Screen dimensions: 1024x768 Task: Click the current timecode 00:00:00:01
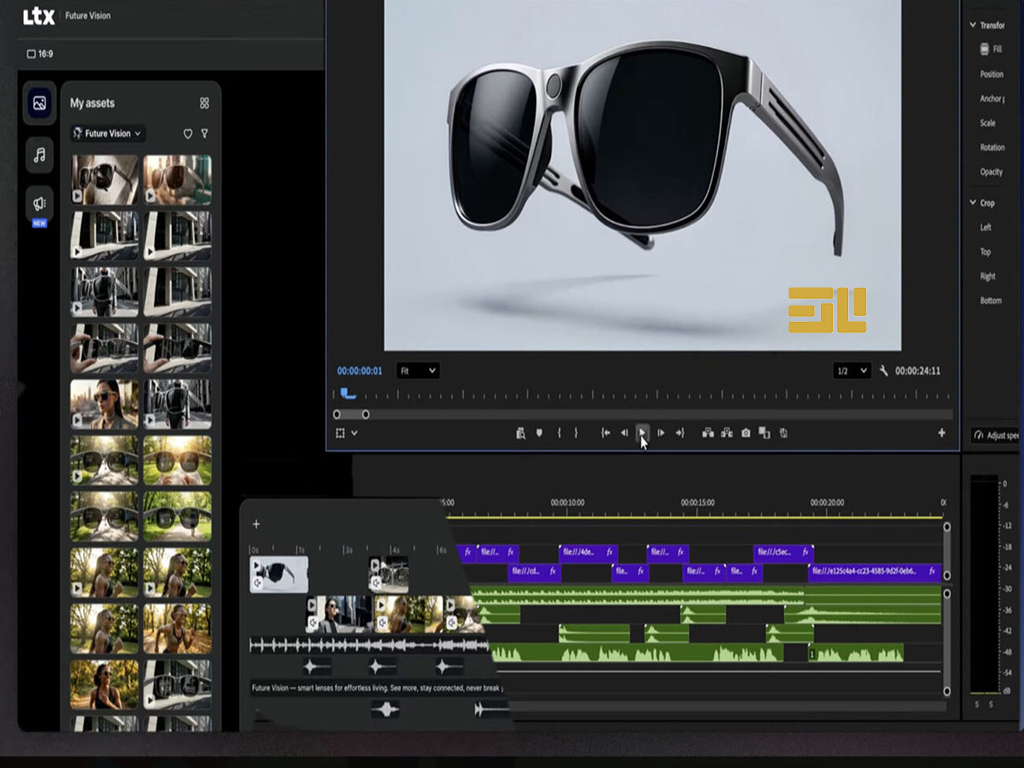359,371
